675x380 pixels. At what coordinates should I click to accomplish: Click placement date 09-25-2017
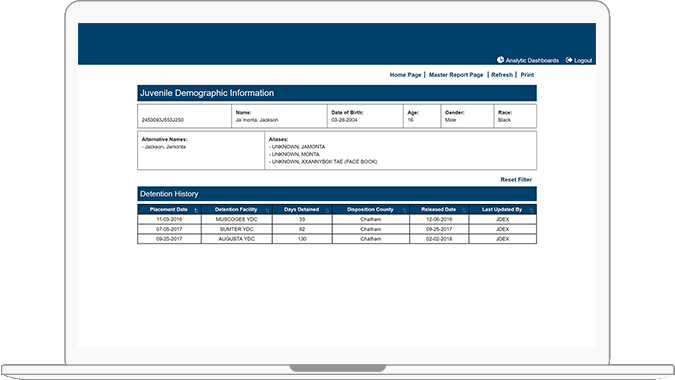point(169,239)
